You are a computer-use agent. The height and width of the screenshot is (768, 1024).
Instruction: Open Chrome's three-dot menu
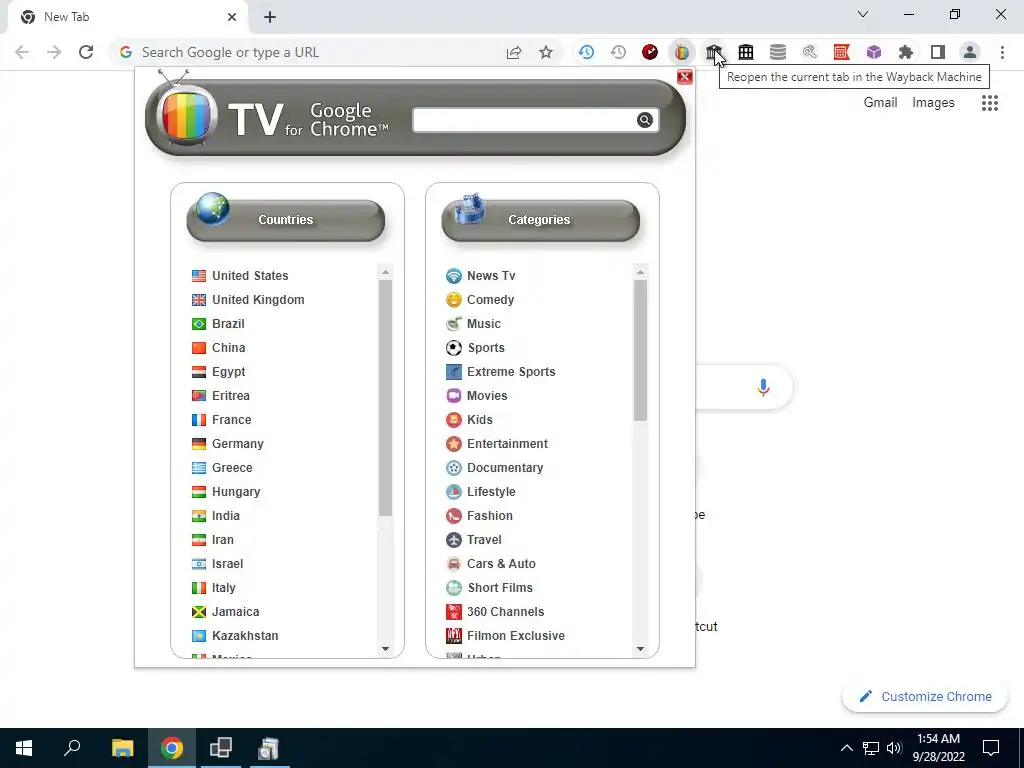(x=1002, y=52)
